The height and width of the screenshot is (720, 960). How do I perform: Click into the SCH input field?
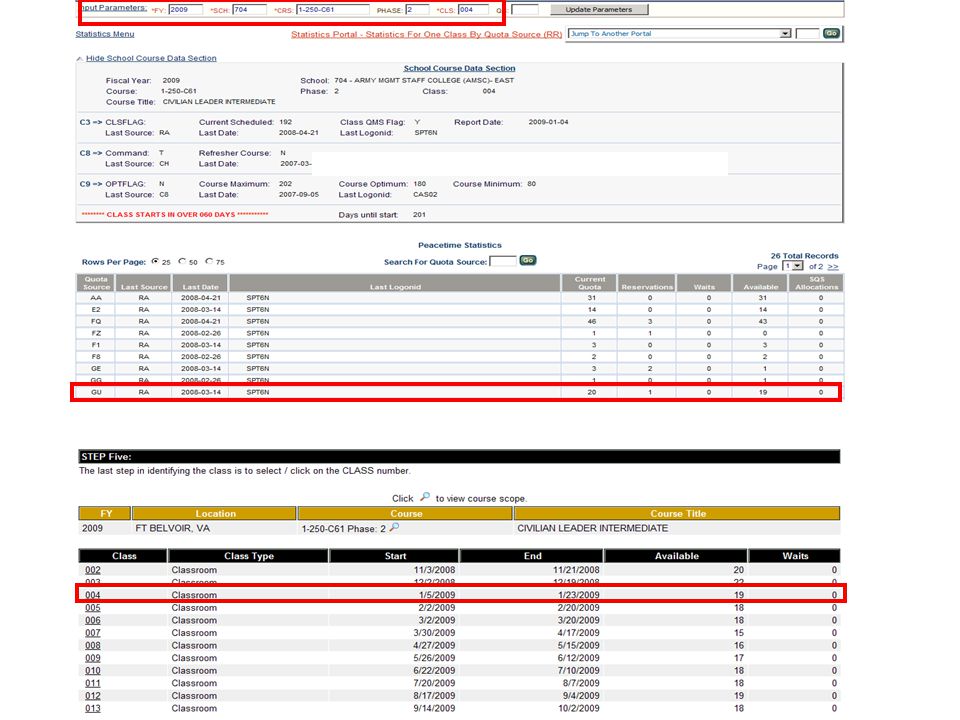coord(249,10)
